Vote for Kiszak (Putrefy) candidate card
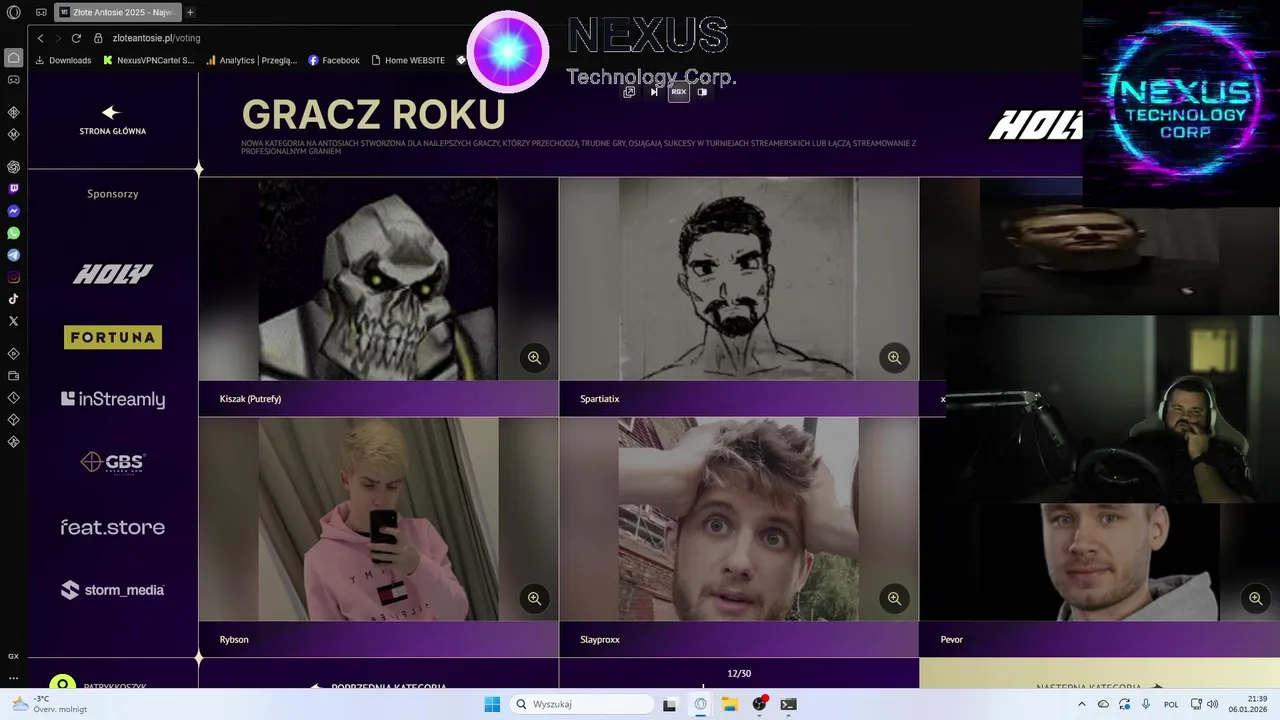Image resolution: width=1280 pixels, height=720 pixels. [x=378, y=297]
